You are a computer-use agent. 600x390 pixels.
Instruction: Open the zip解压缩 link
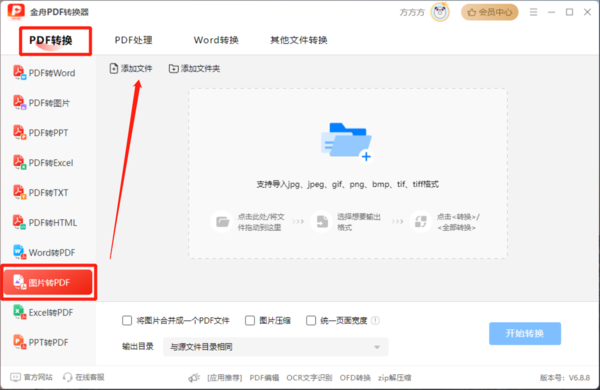click(395, 378)
